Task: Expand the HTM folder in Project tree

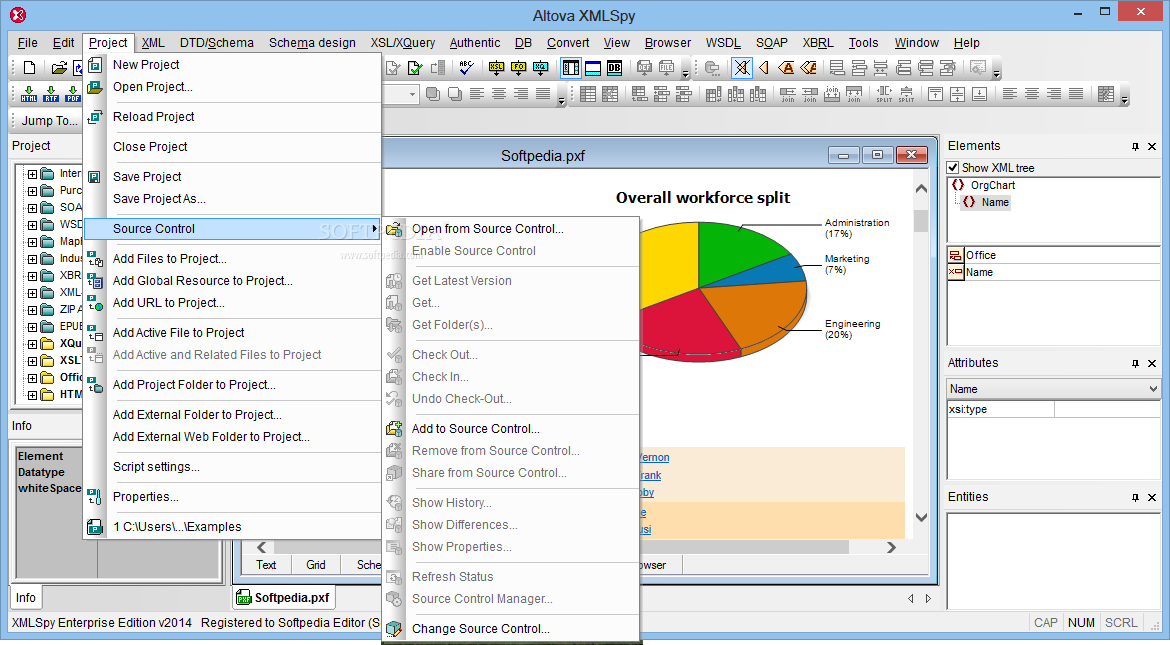Action: (x=32, y=395)
